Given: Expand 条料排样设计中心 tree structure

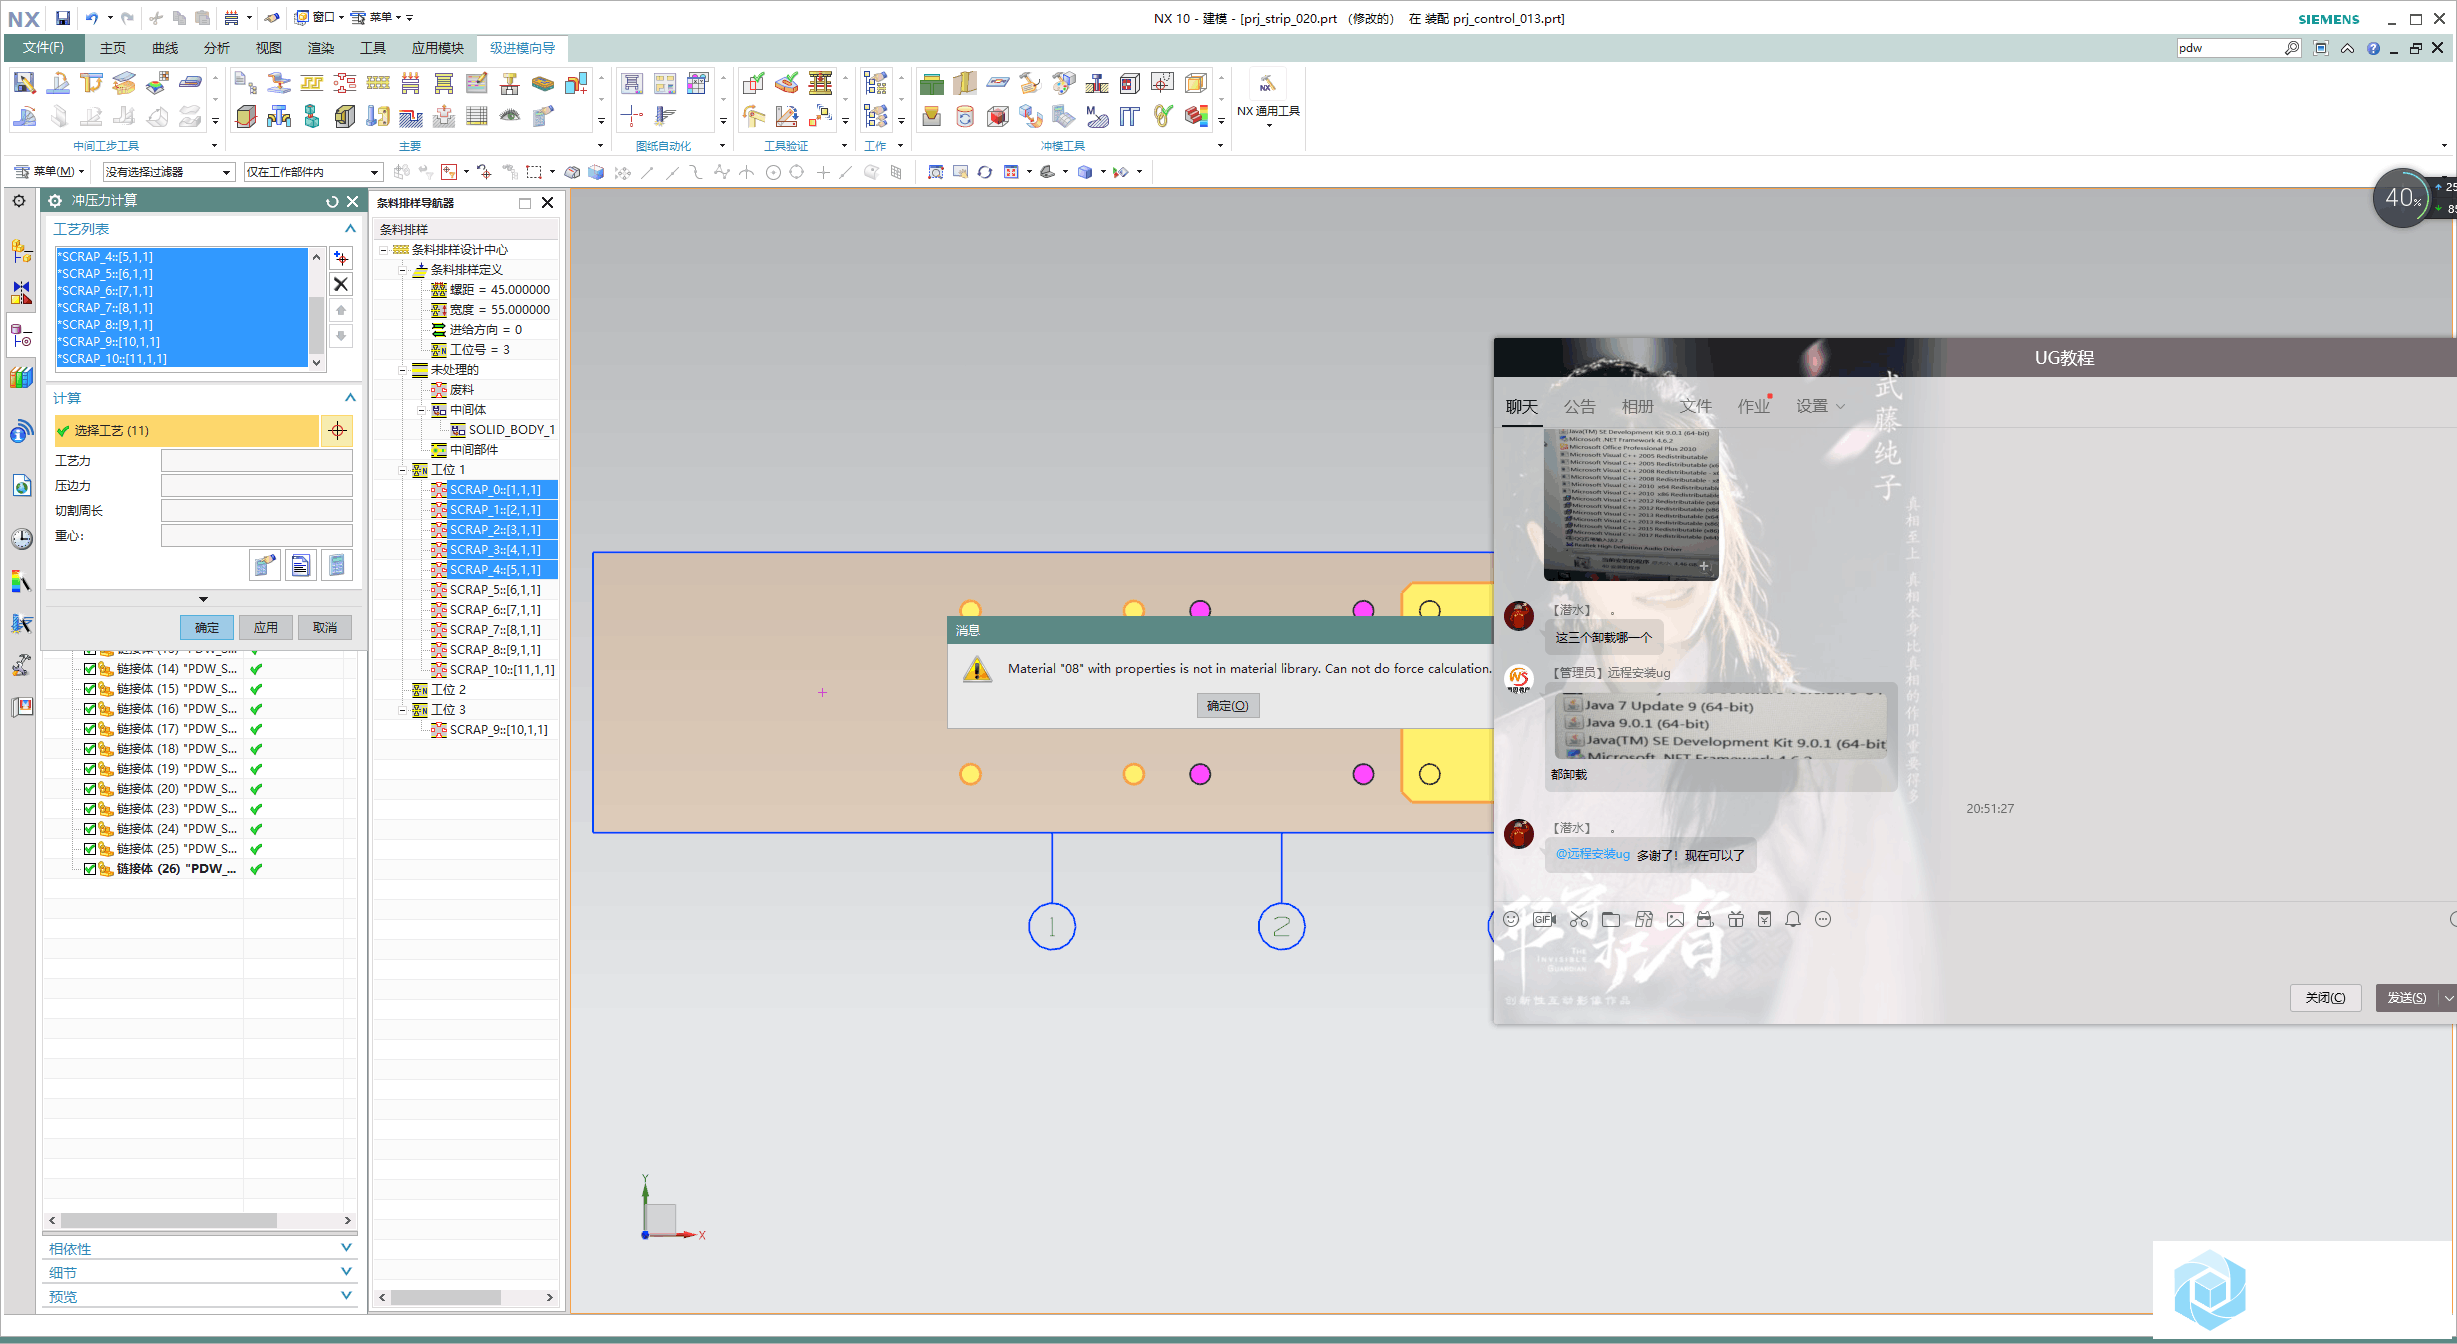Looking at the screenshot, I should (x=387, y=252).
